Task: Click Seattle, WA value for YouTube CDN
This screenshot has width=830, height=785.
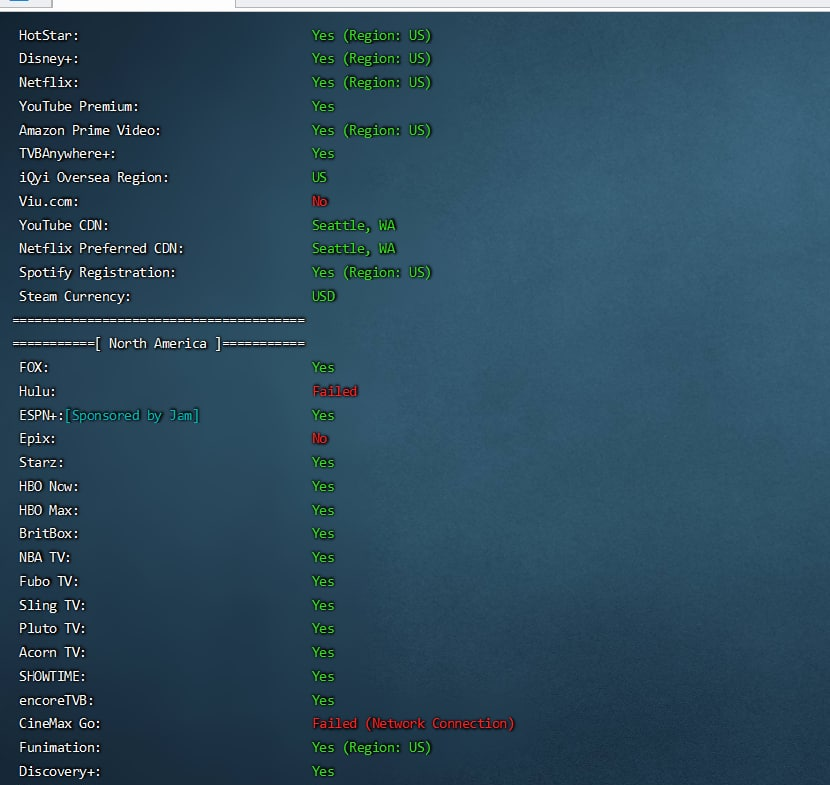Action: pos(354,225)
